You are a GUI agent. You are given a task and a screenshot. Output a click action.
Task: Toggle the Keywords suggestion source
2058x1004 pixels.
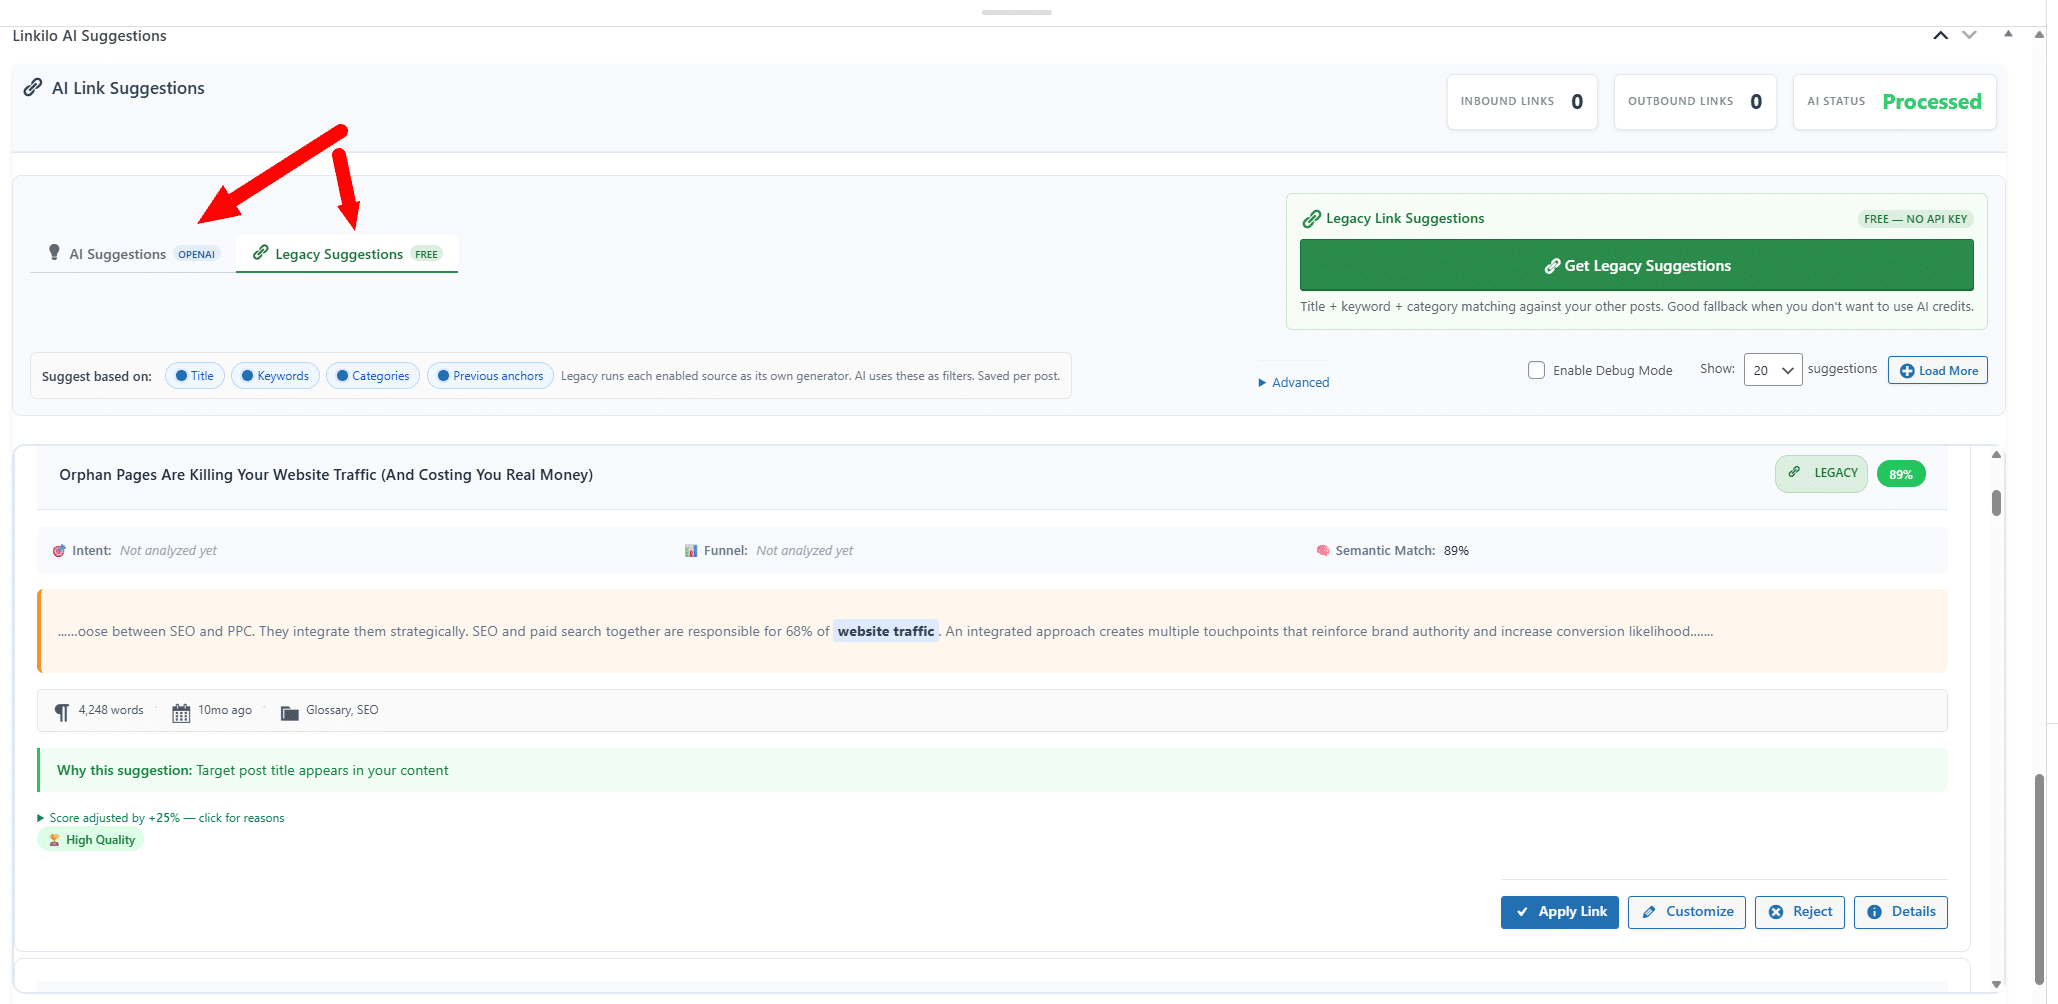coord(275,376)
